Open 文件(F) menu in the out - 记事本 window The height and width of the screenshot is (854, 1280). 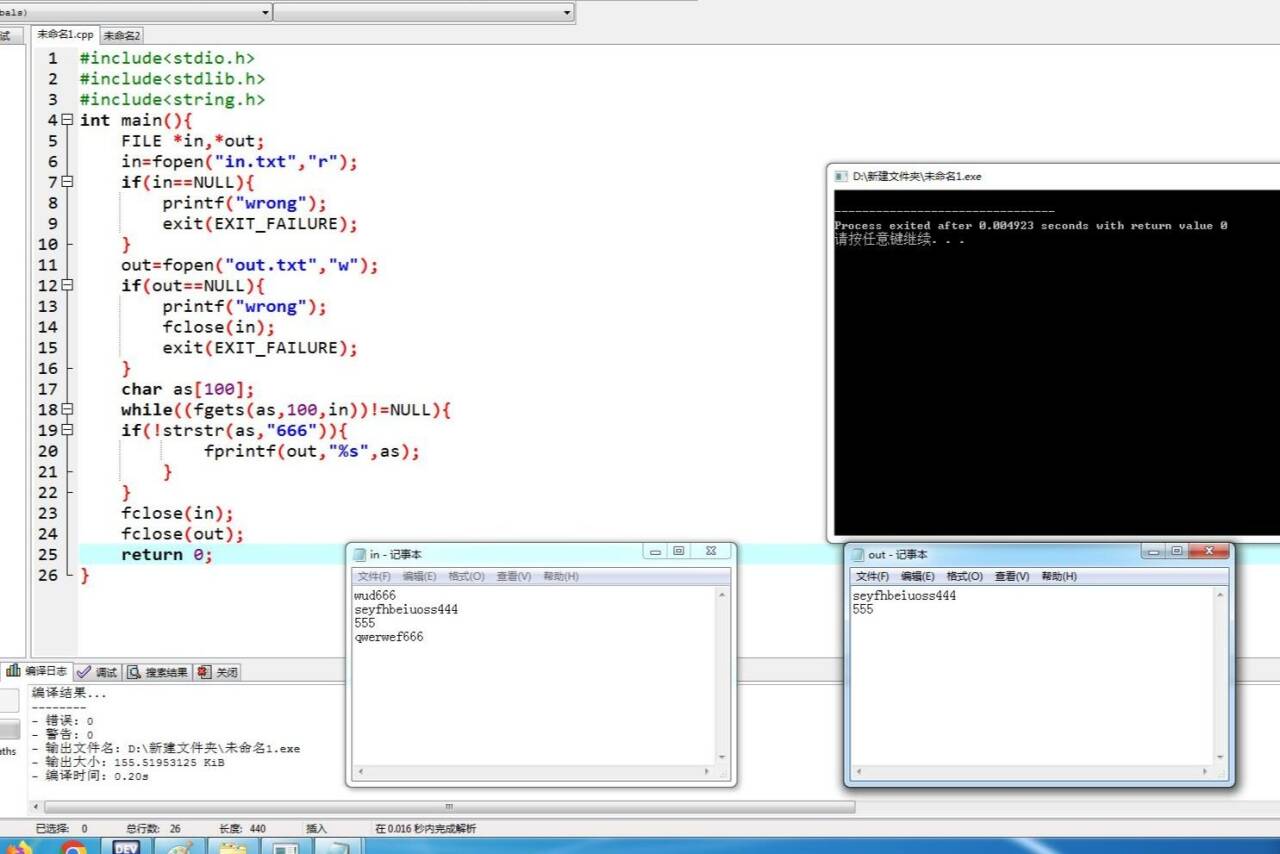coord(872,577)
